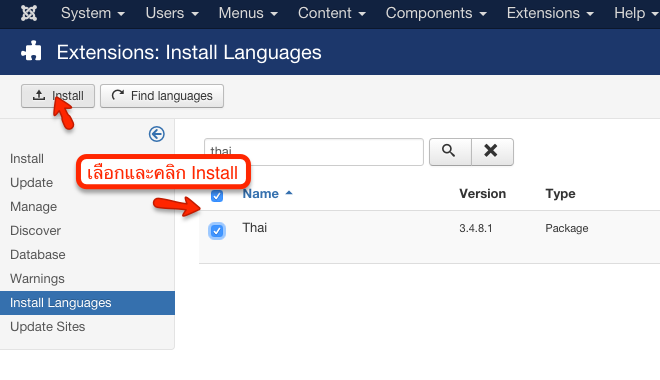Click the puzzle piece extensions icon
The width and height of the screenshot is (660, 380).
pyautogui.click(x=32, y=51)
